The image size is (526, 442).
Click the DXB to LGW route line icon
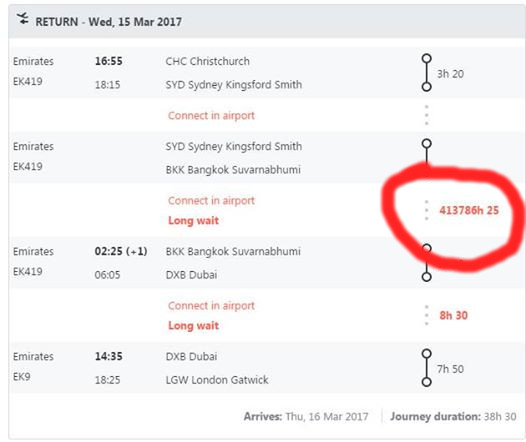426,368
